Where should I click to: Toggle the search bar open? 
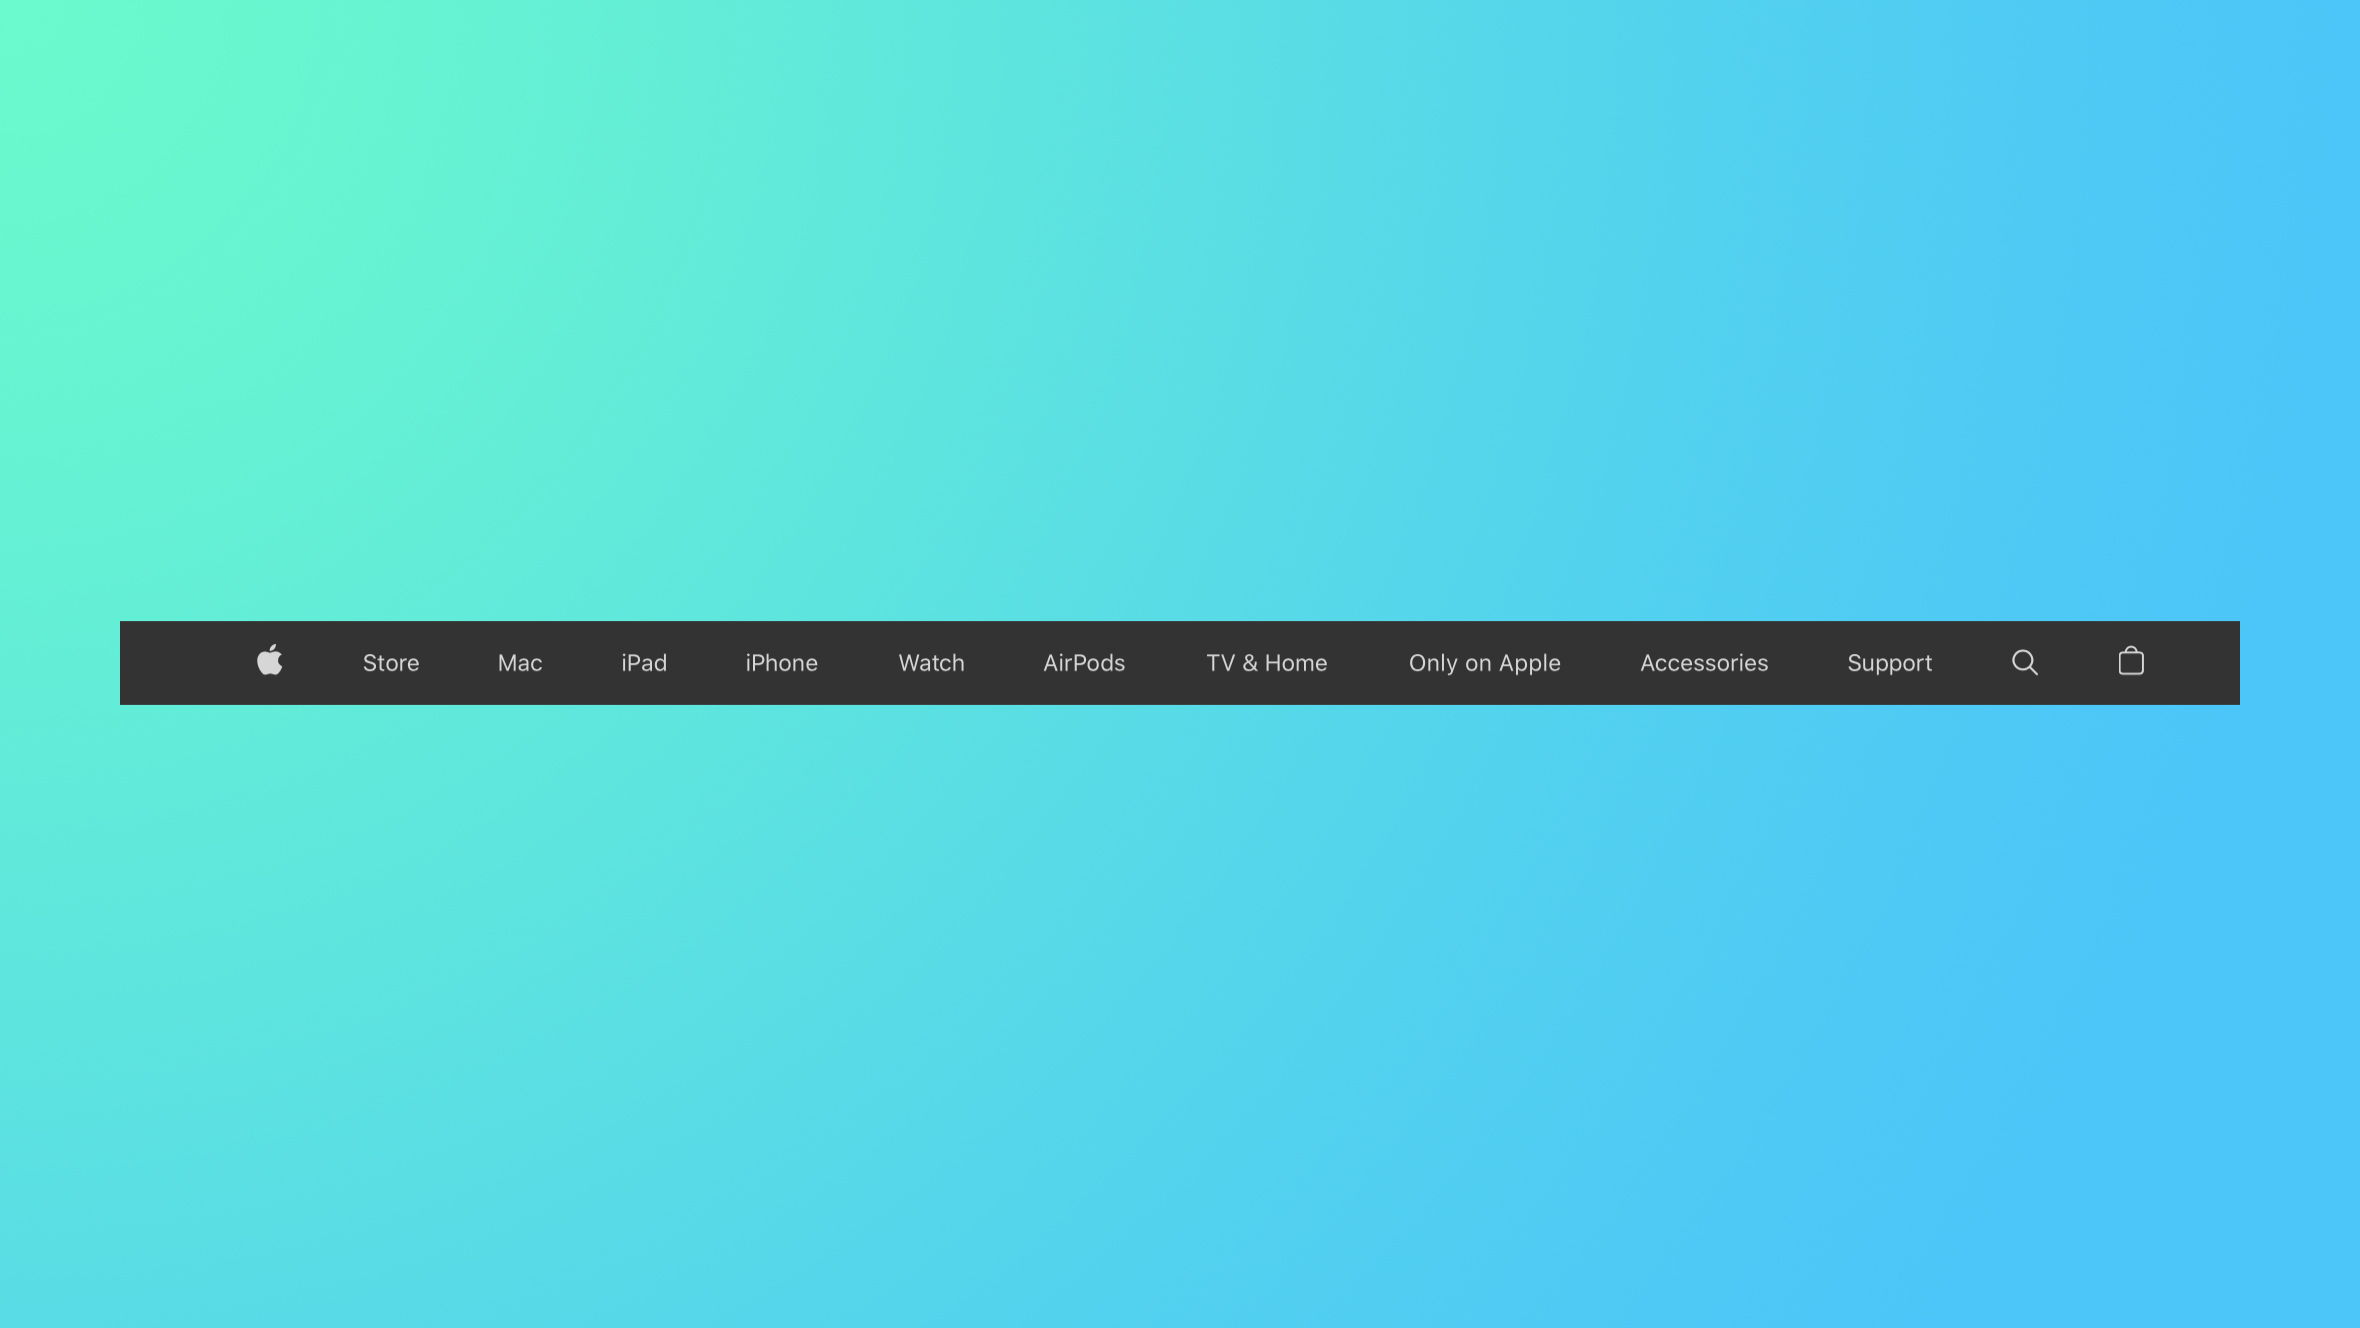[x=2024, y=662]
